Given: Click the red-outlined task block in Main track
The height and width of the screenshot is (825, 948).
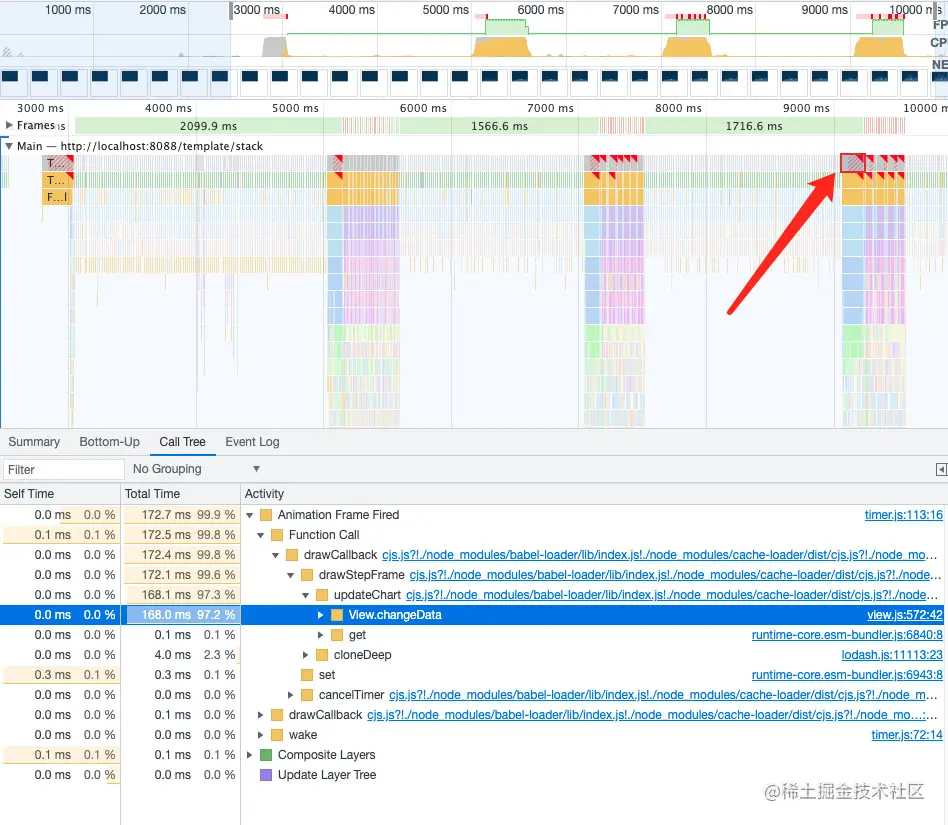Looking at the screenshot, I should tap(852, 163).
